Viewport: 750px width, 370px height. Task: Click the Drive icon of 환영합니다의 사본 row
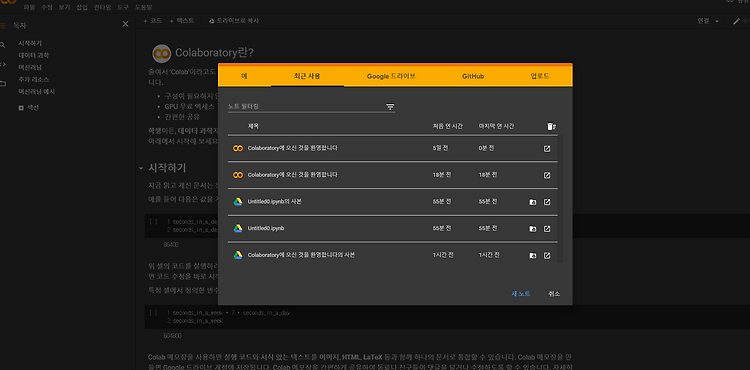click(x=238, y=255)
